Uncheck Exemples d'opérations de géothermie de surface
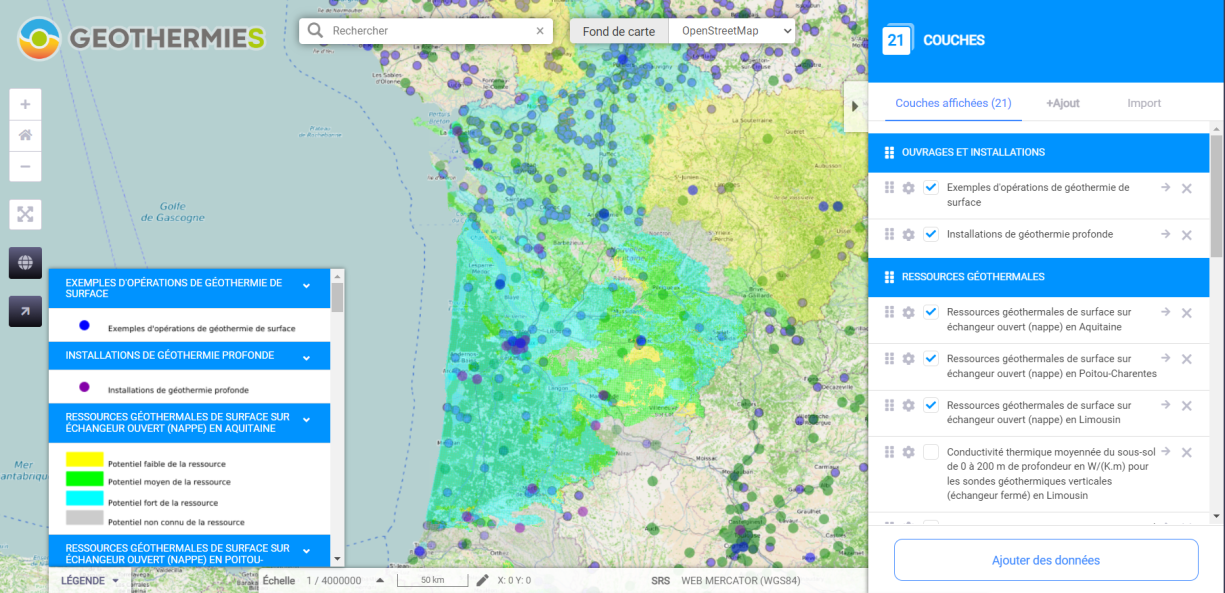The image size is (1225, 593). pyautogui.click(x=931, y=187)
